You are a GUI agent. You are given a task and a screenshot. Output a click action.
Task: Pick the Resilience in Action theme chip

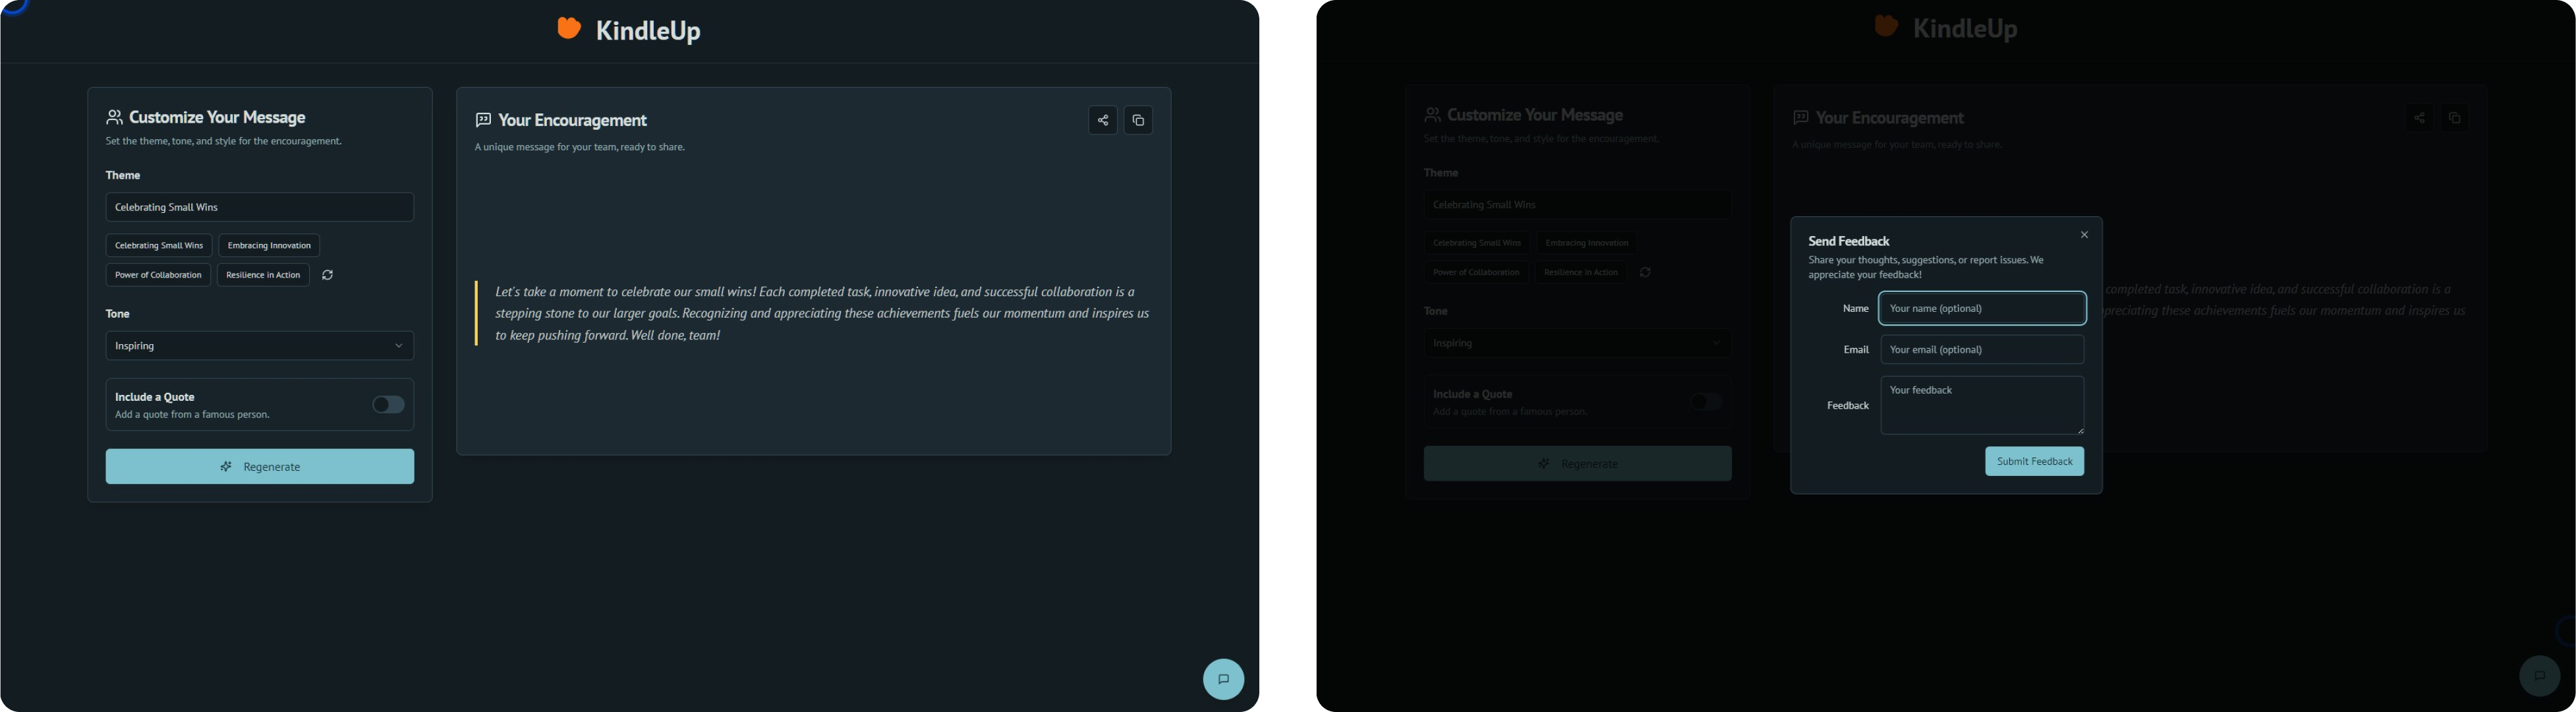tap(263, 275)
